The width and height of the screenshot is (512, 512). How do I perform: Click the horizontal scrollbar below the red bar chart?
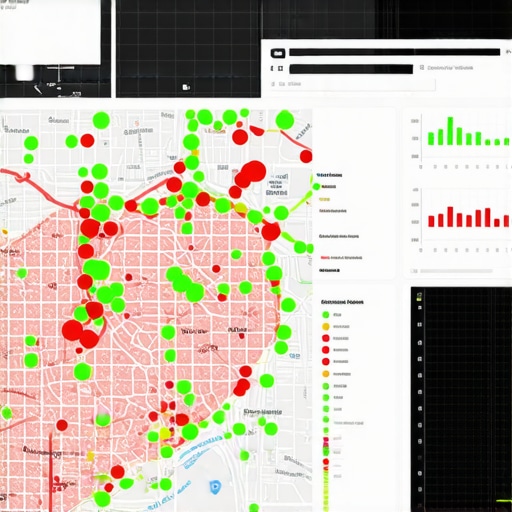tap(456, 271)
